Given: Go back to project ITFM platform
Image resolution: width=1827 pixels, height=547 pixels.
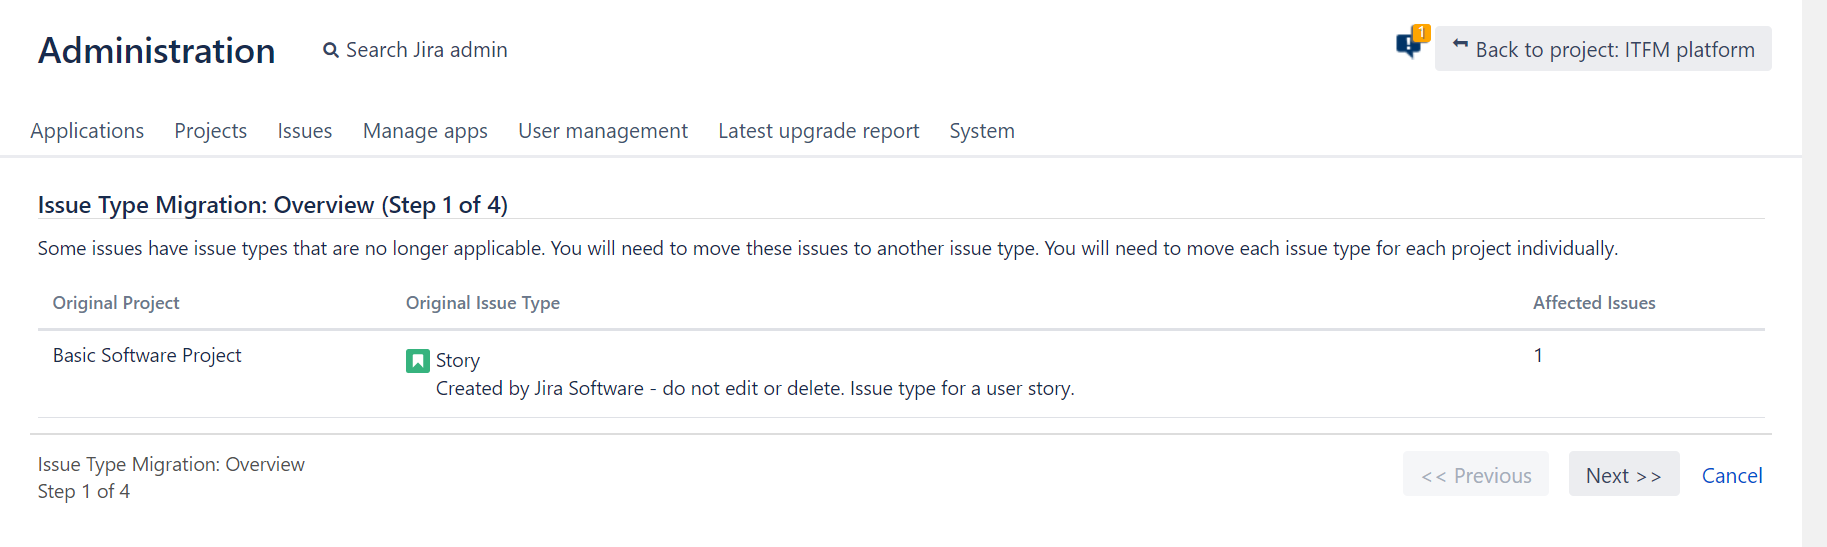Looking at the screenshot, I should click(1603, 49).
